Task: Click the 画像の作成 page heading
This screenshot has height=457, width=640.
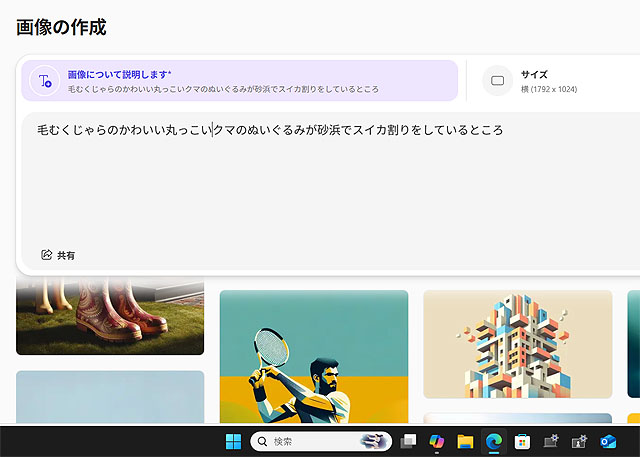Action: pos(61,27)
